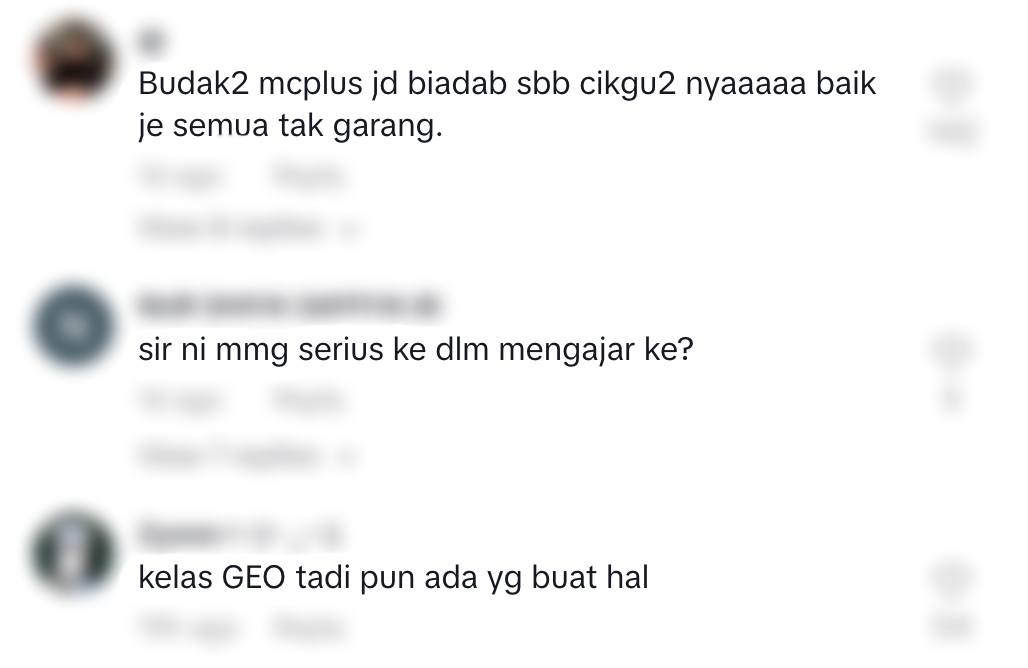The width and height of the screenshot is (1028, 668).
Task: Reply to the 'sir ni mmg serius' comment
Action: tap(309, 401)
